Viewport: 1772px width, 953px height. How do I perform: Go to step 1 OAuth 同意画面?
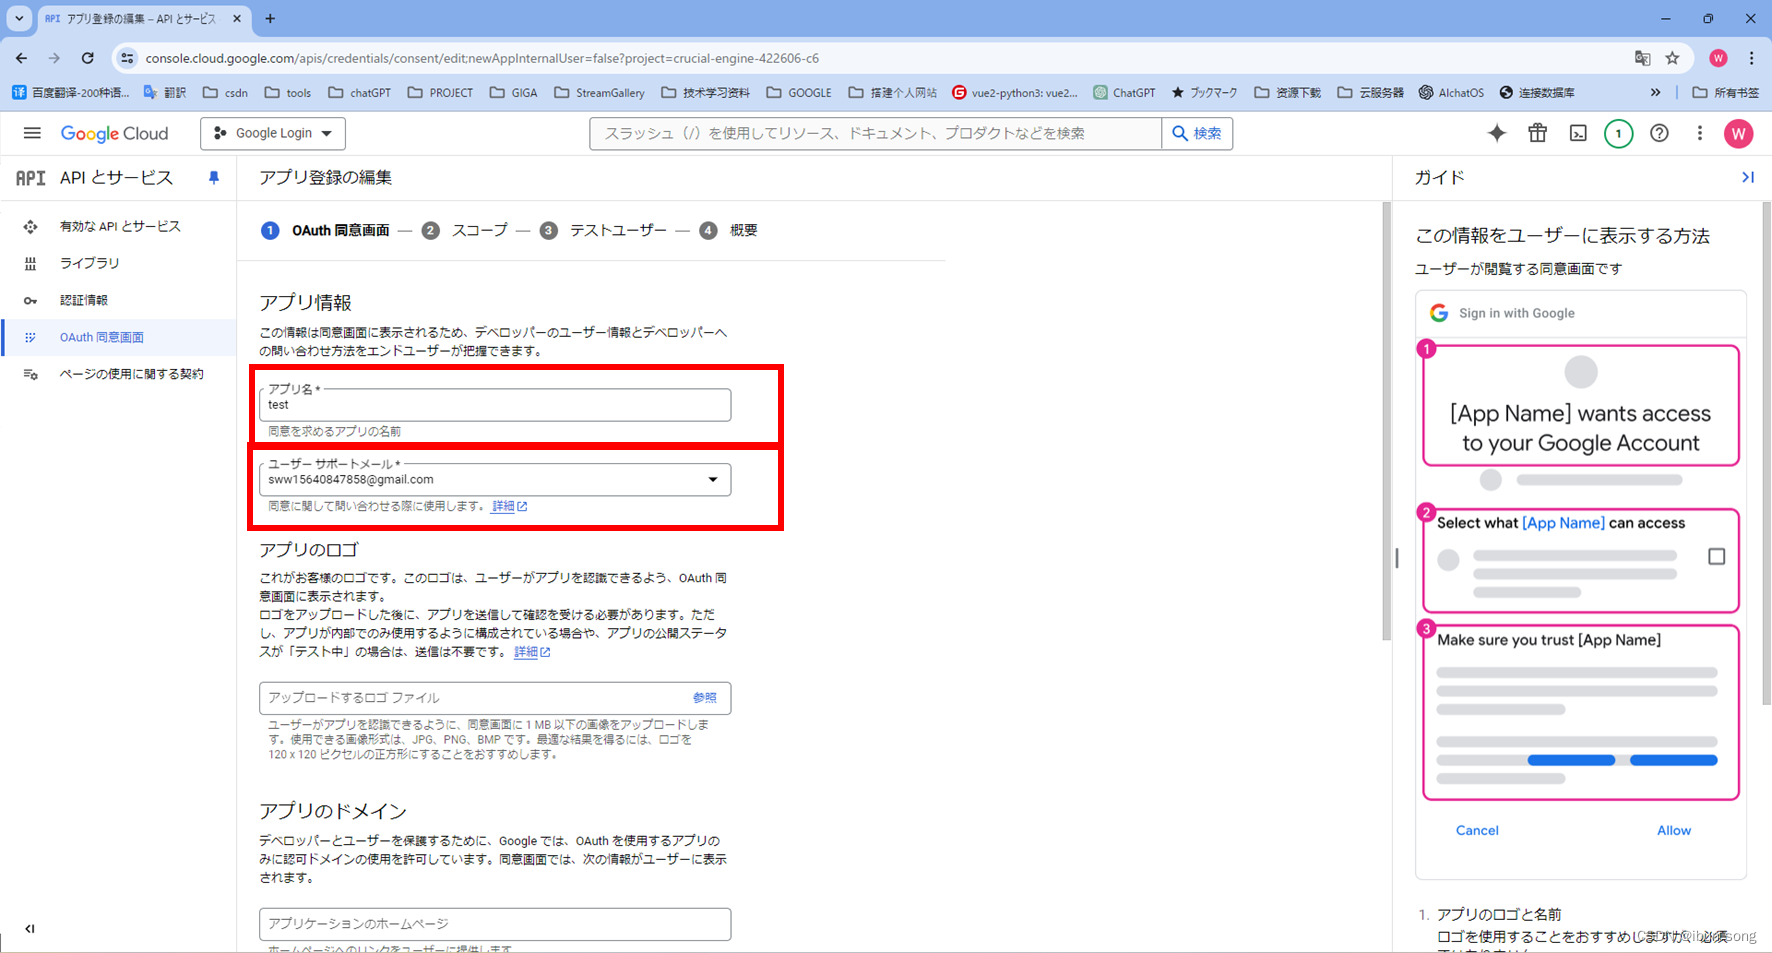pyautogui.click(x=326, y=230)
